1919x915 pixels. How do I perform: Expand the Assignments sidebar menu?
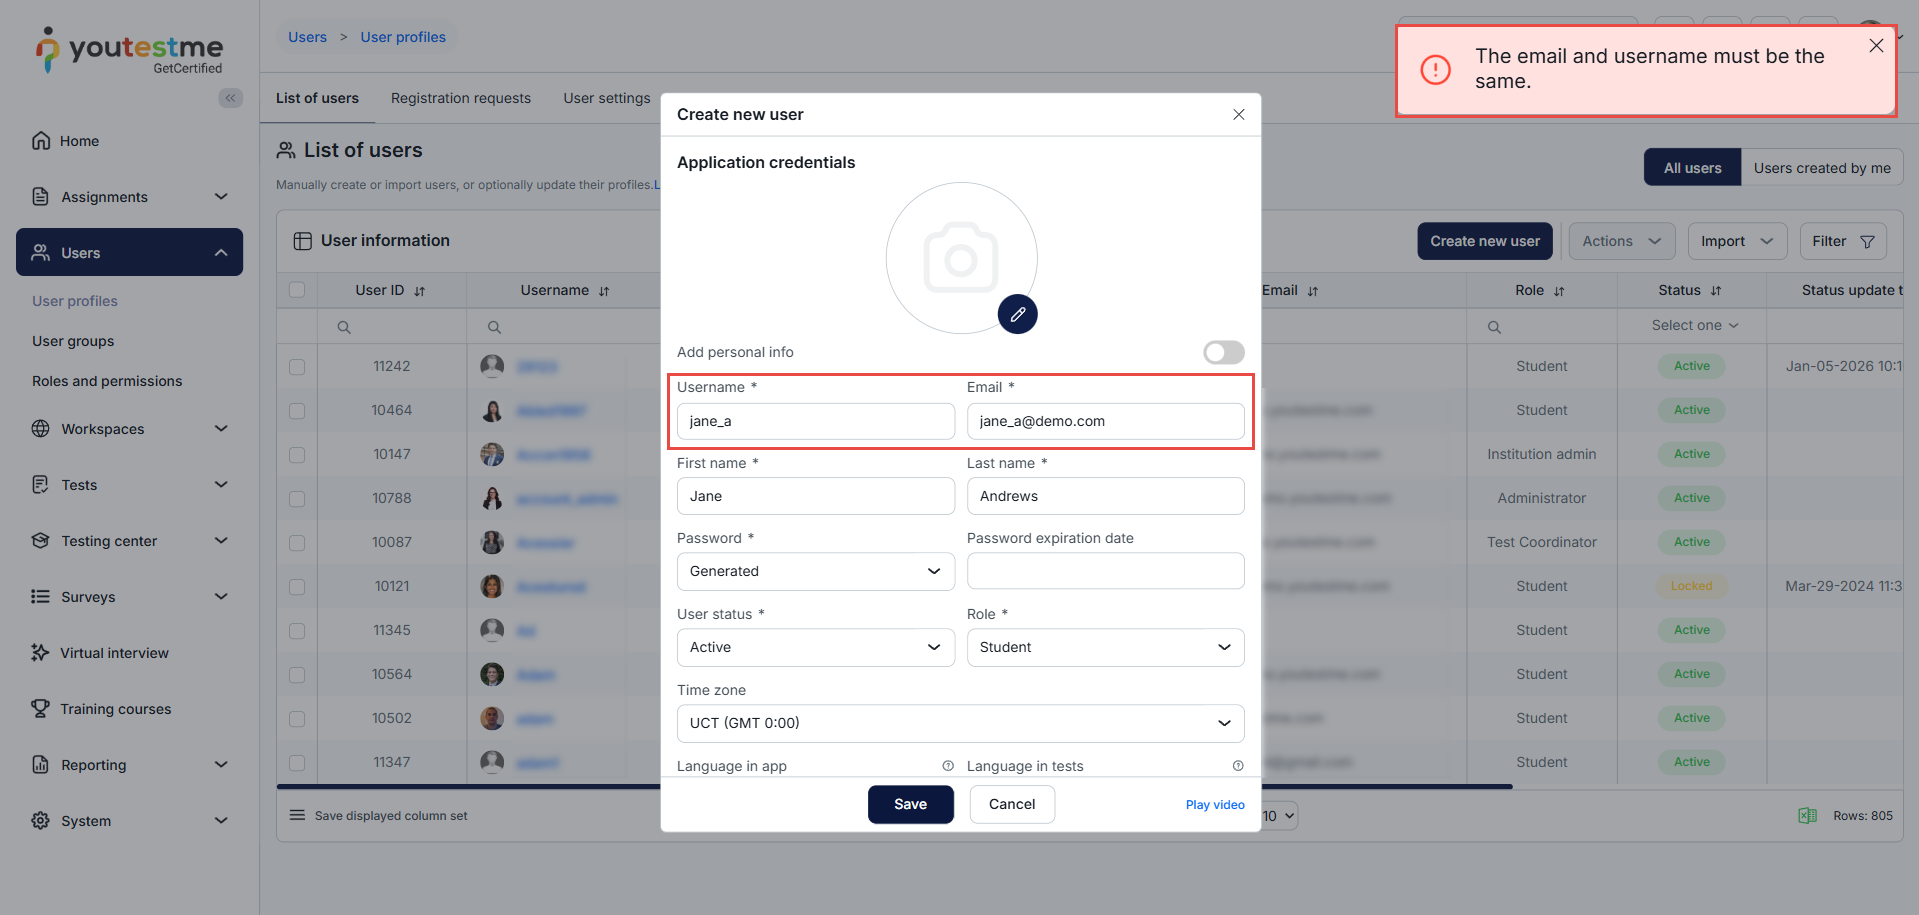[x=222, y=197]
